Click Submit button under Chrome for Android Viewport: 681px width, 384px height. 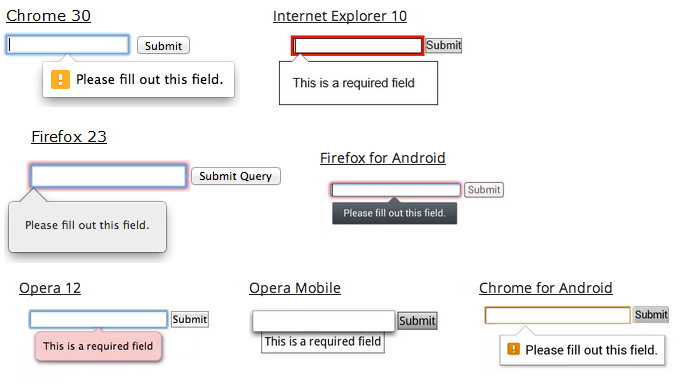tap(651, 314)
